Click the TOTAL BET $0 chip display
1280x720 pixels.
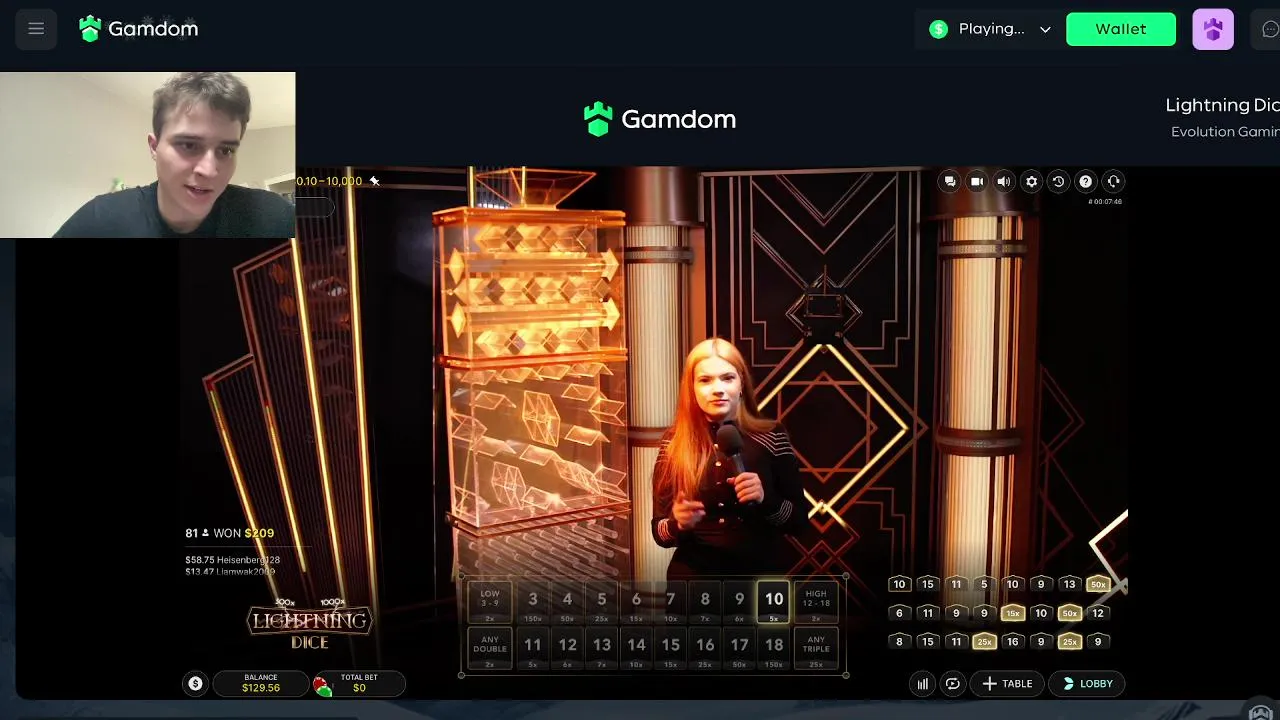coord(359,684)
